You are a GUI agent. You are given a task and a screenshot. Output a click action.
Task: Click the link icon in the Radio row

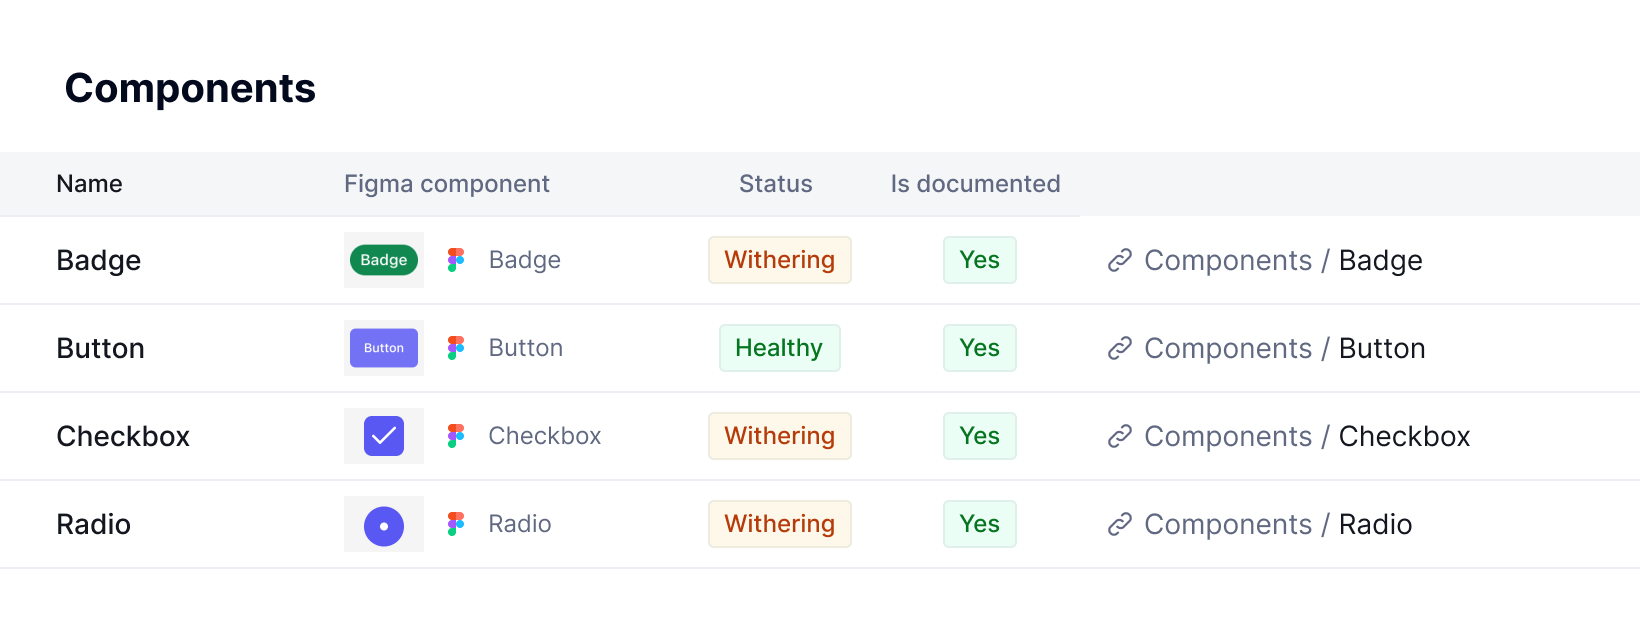[x=1119, y=524]
